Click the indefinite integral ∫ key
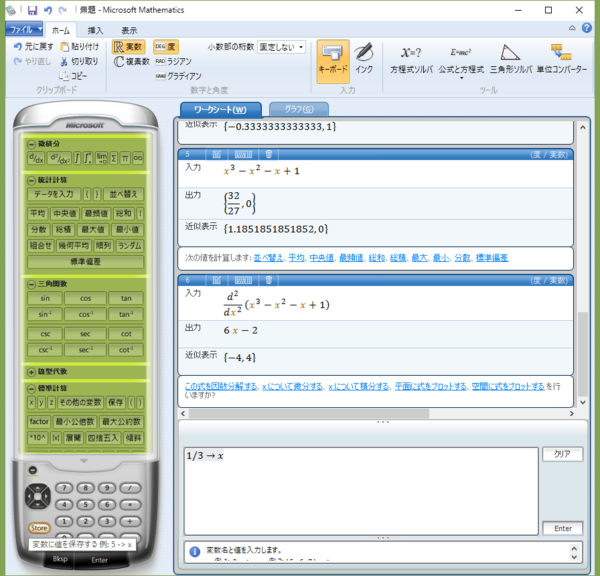Image resolution: width=600 pixels, height=576 pixels. click(77, 158)
